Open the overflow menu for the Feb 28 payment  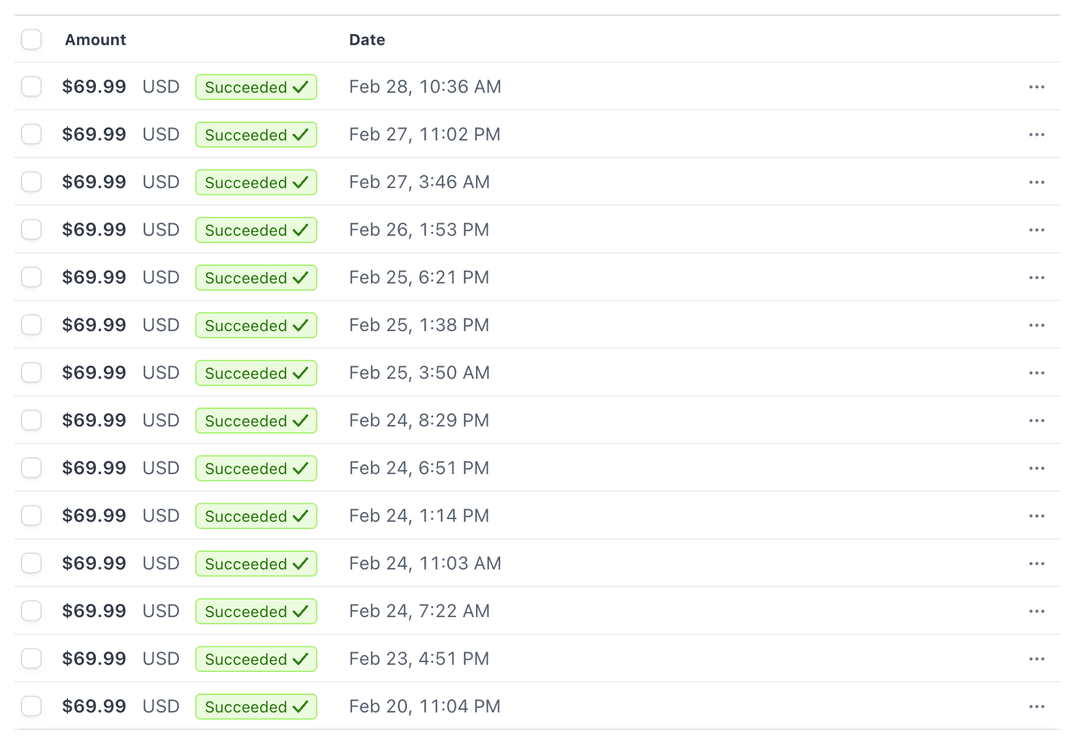click(1037, 87)
